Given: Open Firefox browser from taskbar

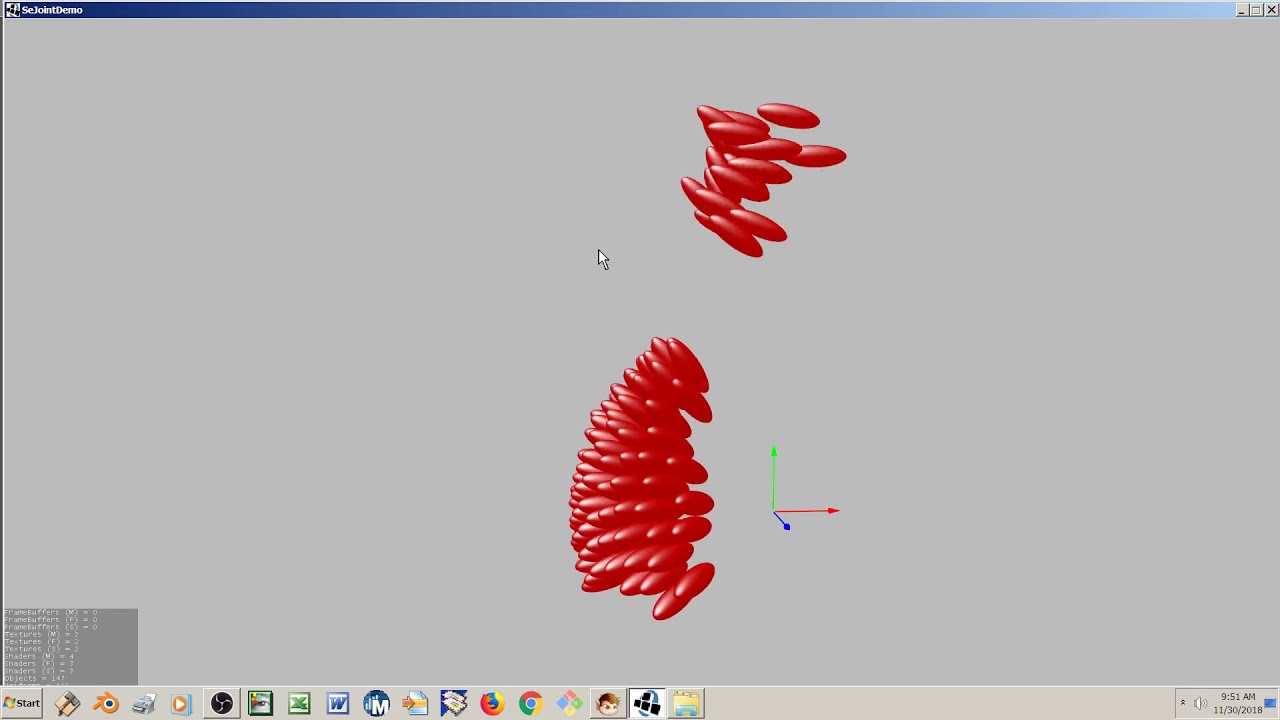Looking at the screenshot, I should click(x=492, y=704).
